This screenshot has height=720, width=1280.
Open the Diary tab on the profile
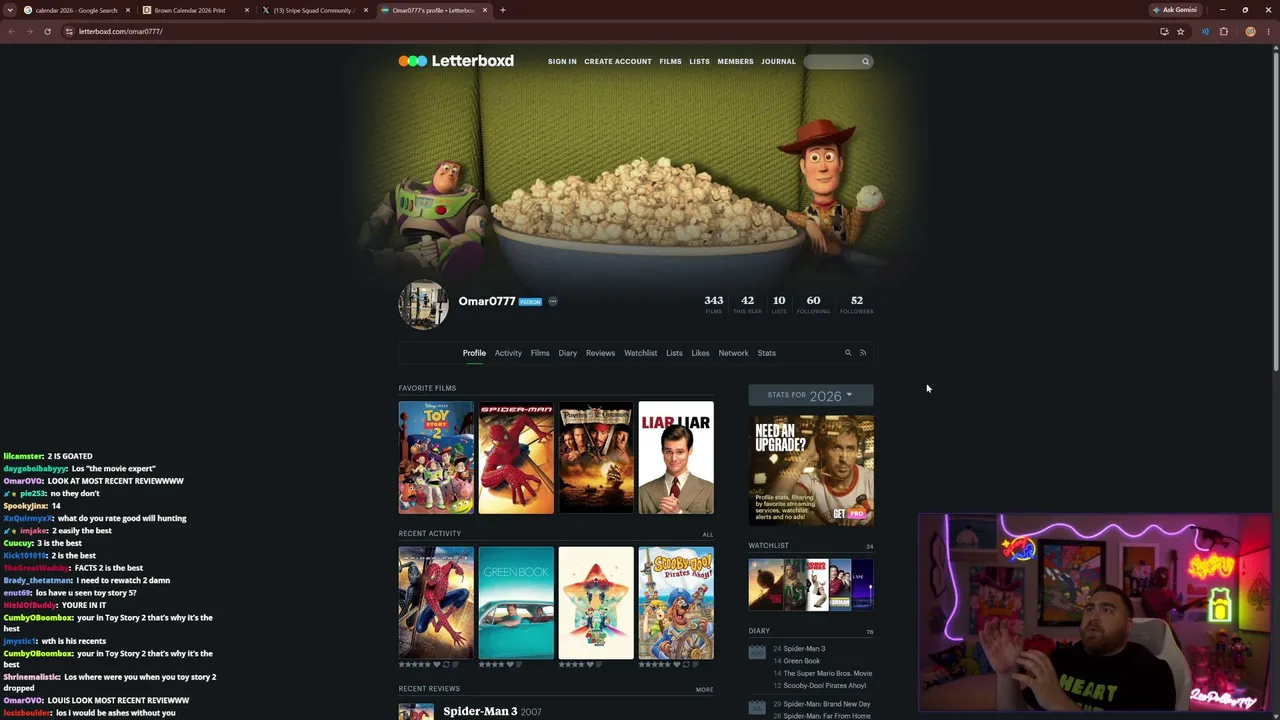click(568, 353)
